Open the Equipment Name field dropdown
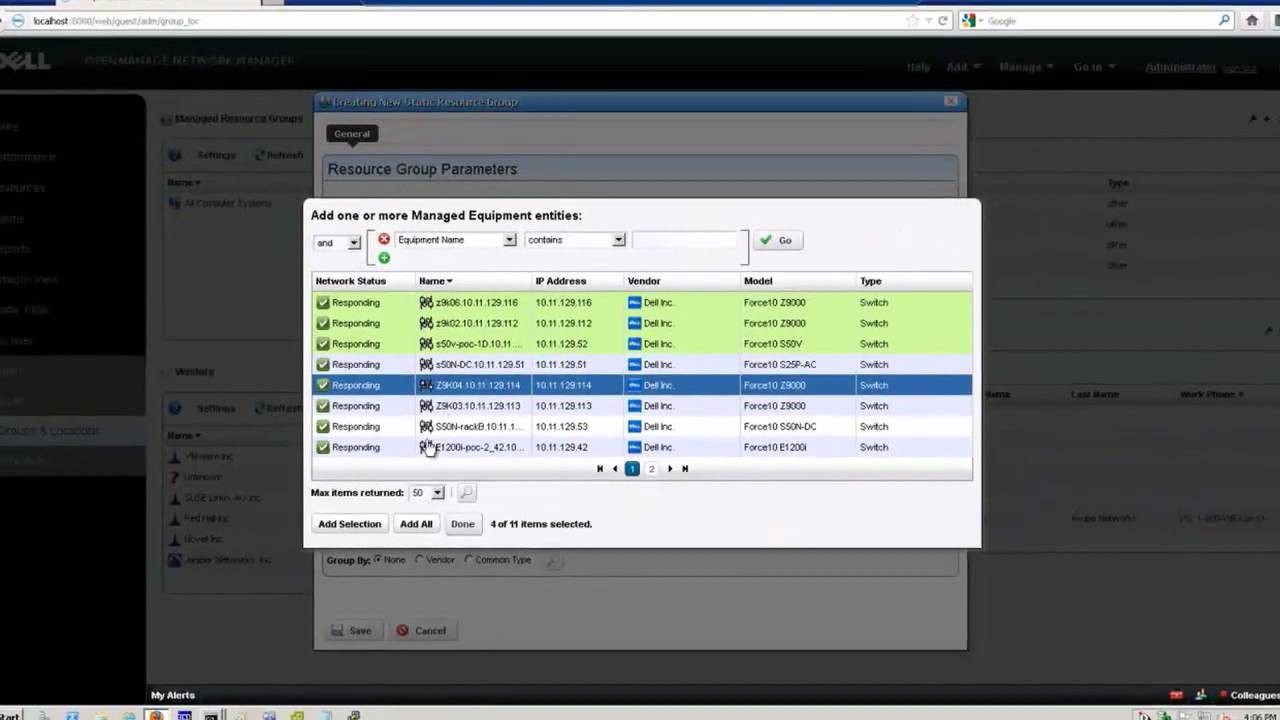This screenshot has height=720, width=1280. pyautogui.click(x=509, y=240)
